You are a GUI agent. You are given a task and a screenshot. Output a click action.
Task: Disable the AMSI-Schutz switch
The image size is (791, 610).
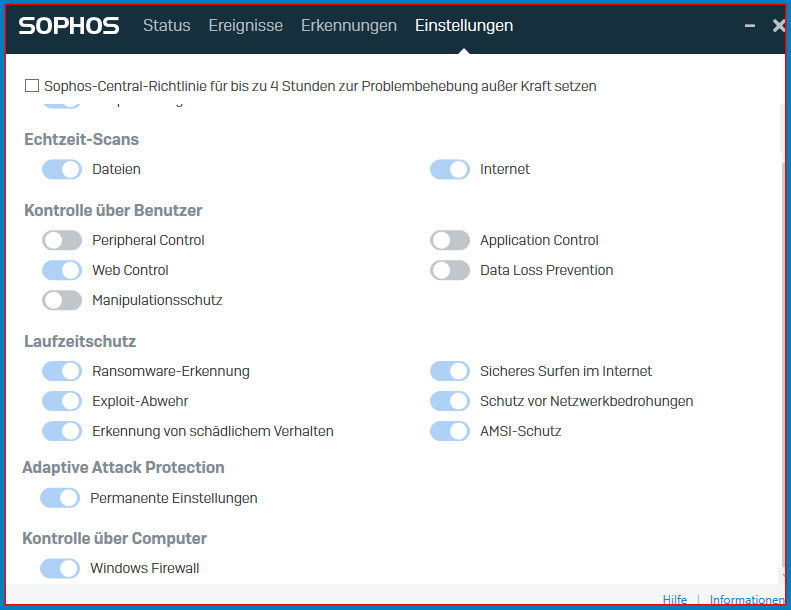tap(450, 431)
